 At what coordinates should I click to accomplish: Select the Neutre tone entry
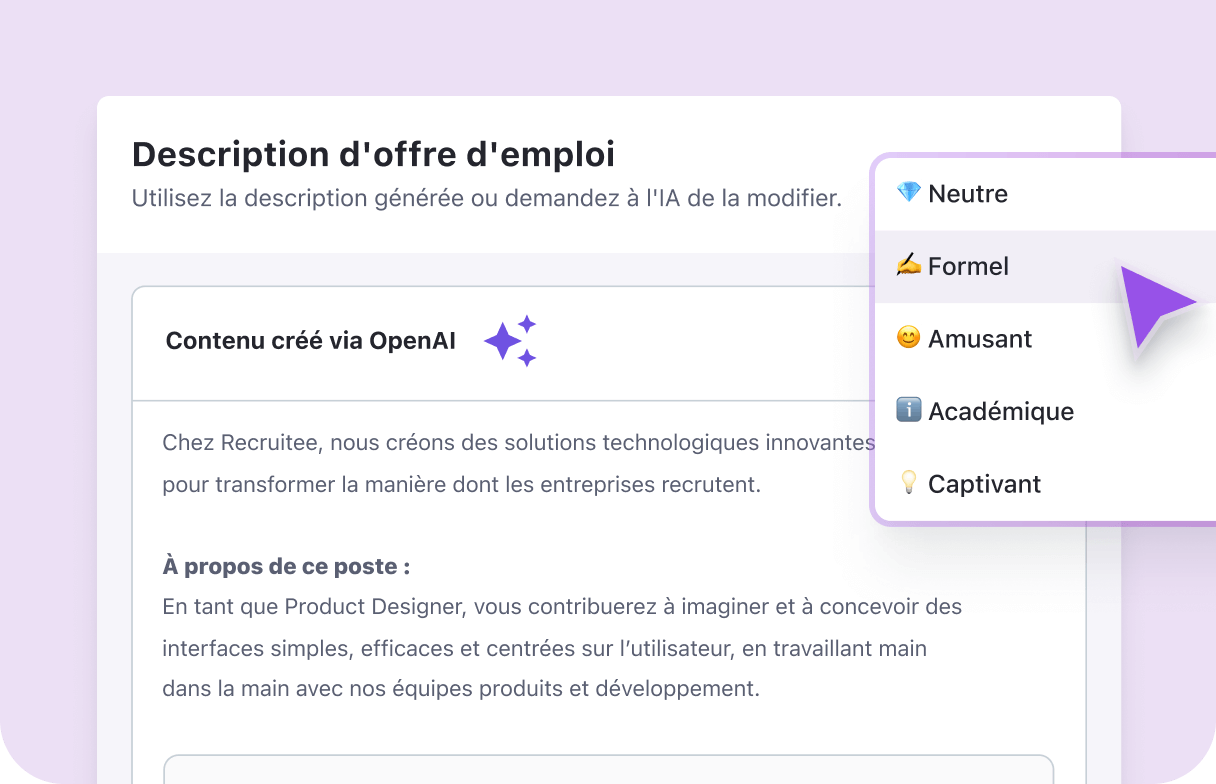tap(968, 193)
